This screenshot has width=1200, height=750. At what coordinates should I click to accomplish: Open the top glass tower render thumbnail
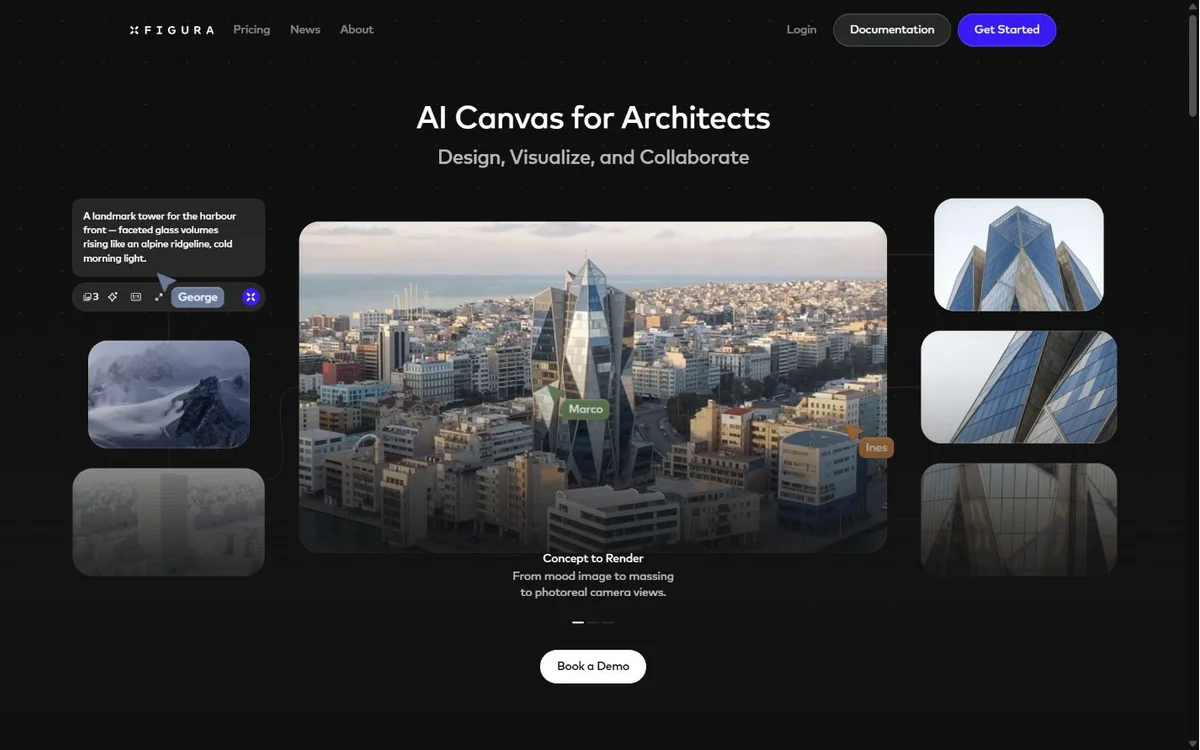point(1019,255)
